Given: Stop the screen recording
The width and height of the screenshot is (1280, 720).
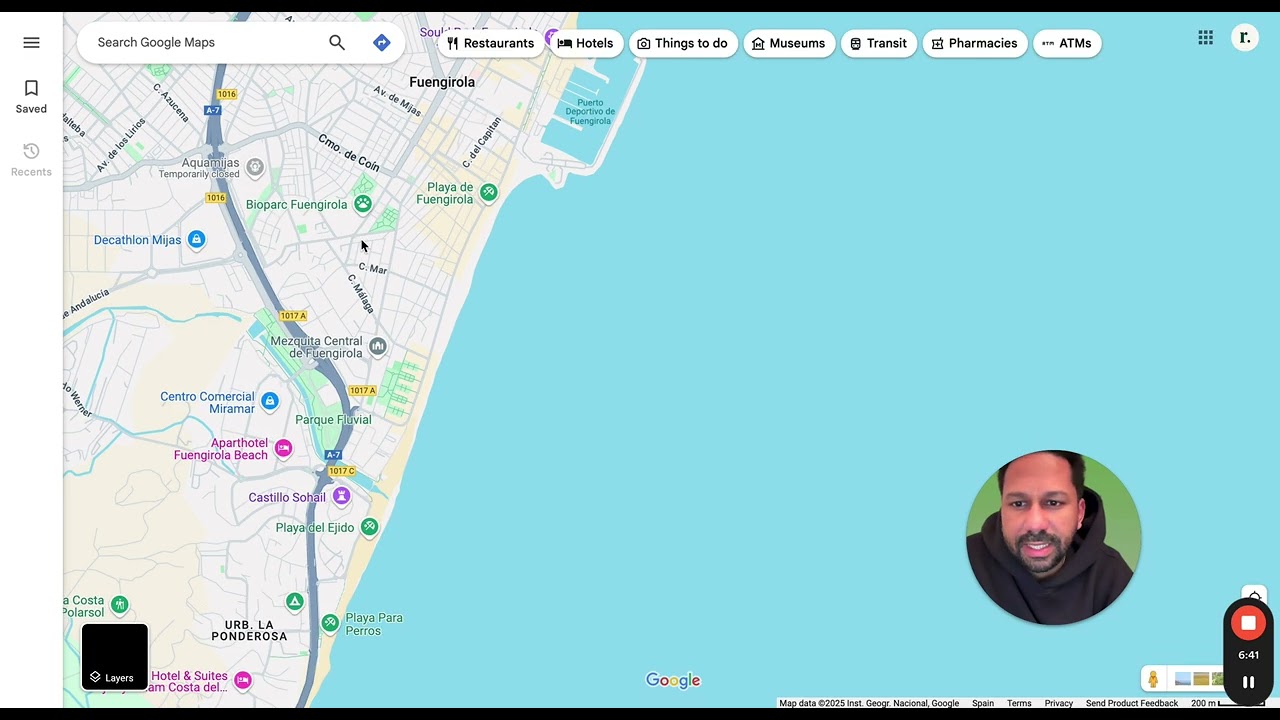Looking at the screenshot, I should (1248, 623).
